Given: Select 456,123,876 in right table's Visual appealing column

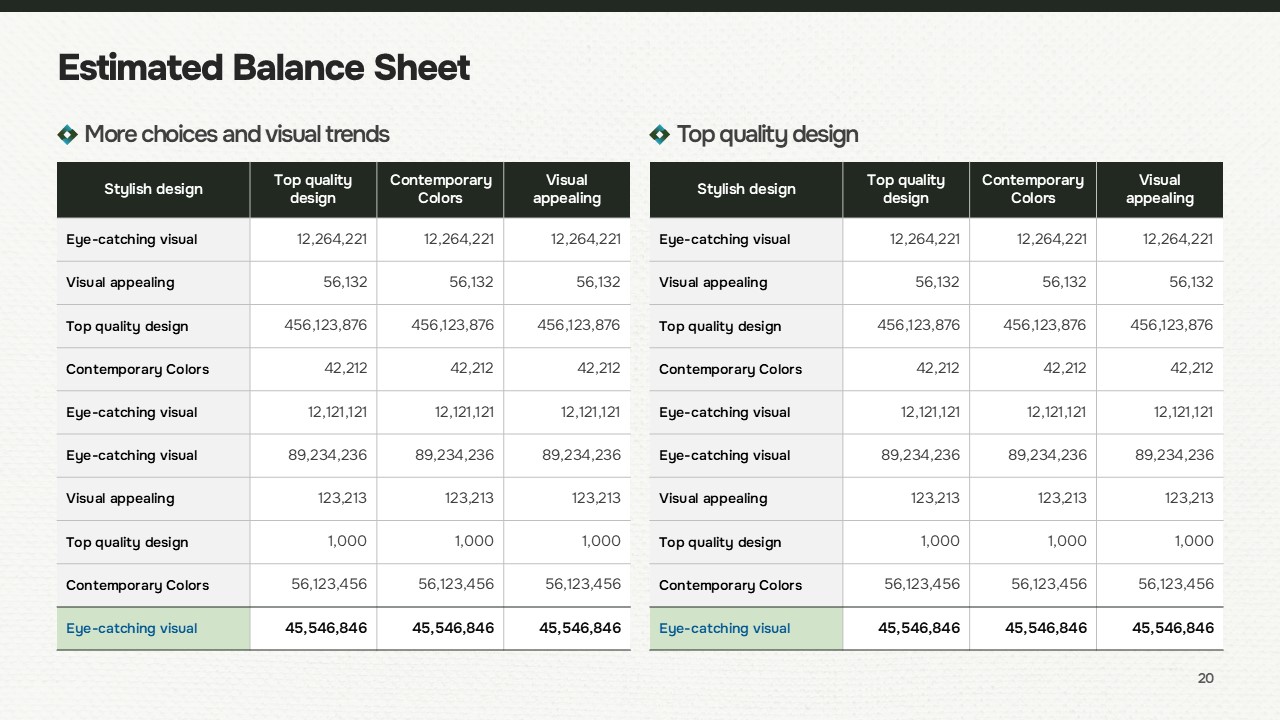Looking at the screenshot, I should coord(1171,325).
